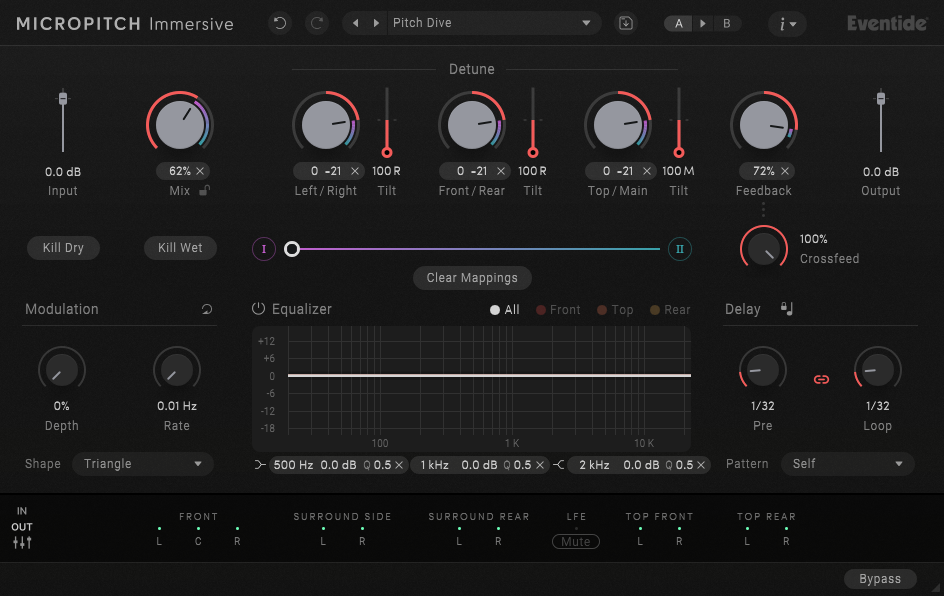
Task: Click the modulation Depth knob
Action: (61, 370)
